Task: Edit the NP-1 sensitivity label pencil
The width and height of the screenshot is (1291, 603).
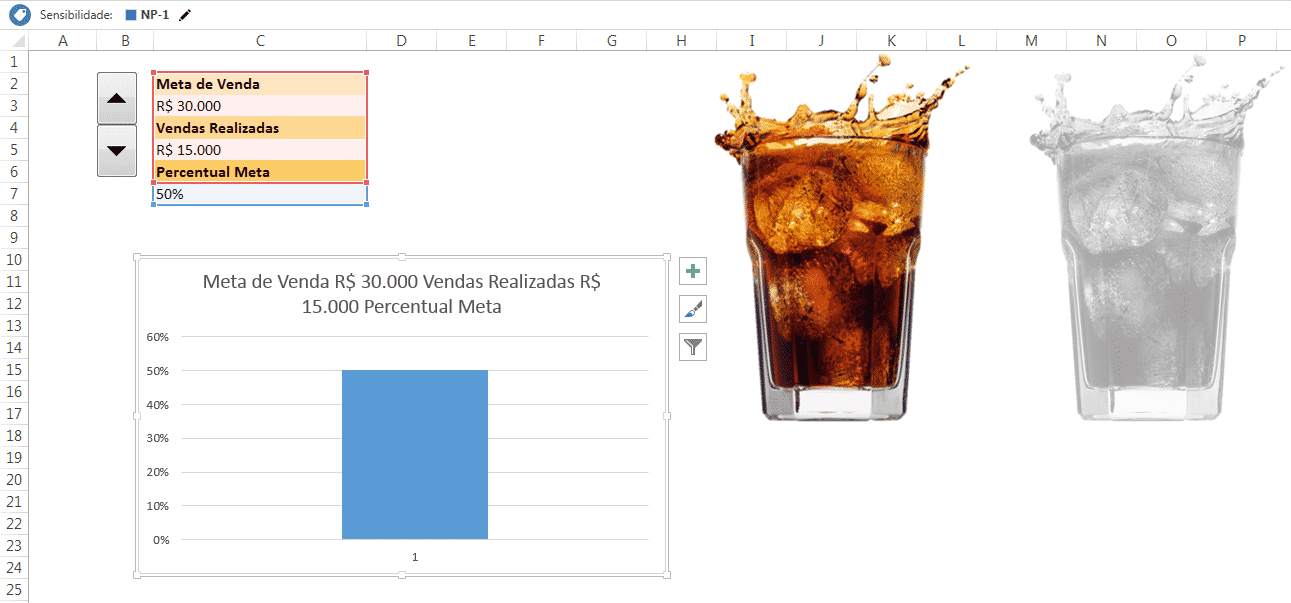Action: pyautogui.click(x=185, y=15)
